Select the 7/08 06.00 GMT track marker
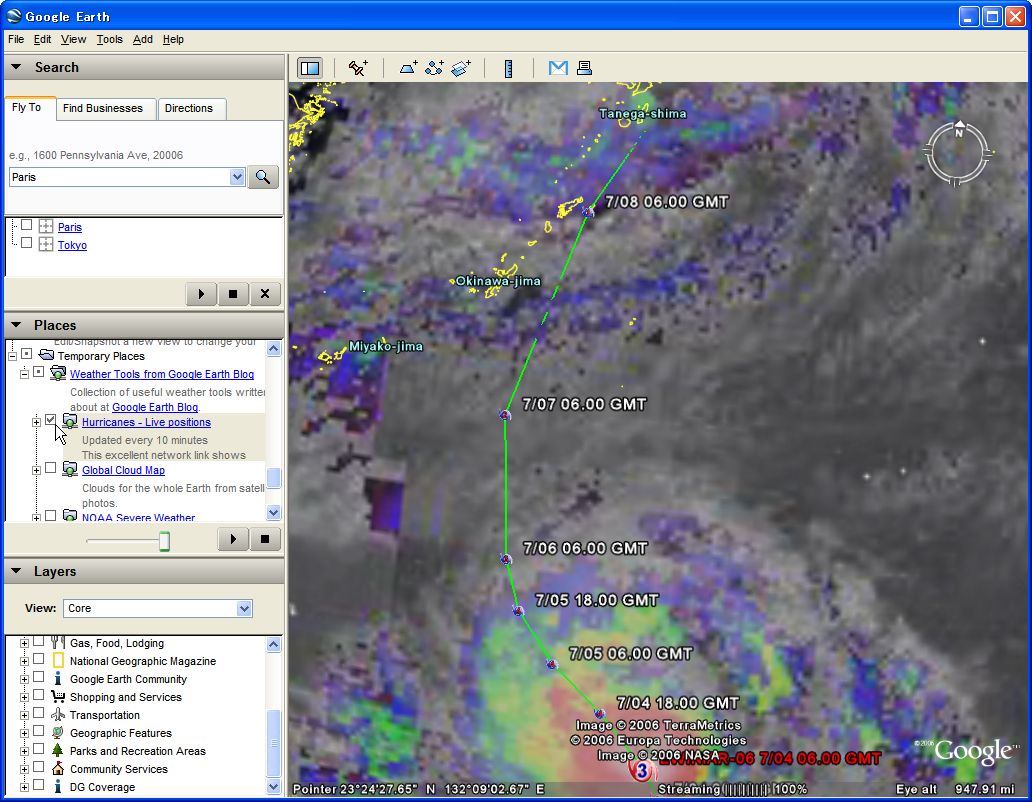1032x802 pixels. pyautogui.click(x=588, y=211)
